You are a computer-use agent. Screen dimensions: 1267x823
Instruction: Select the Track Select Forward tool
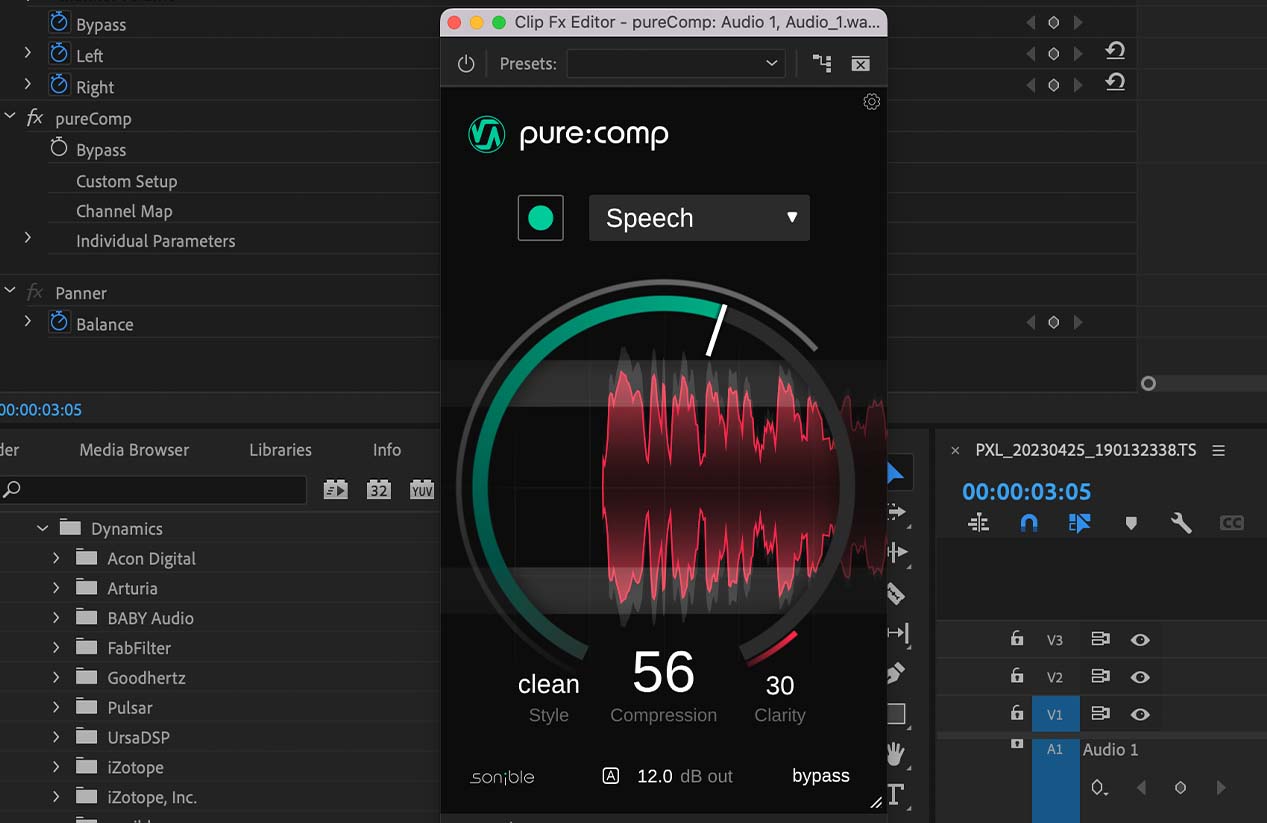tap(896, 512)
